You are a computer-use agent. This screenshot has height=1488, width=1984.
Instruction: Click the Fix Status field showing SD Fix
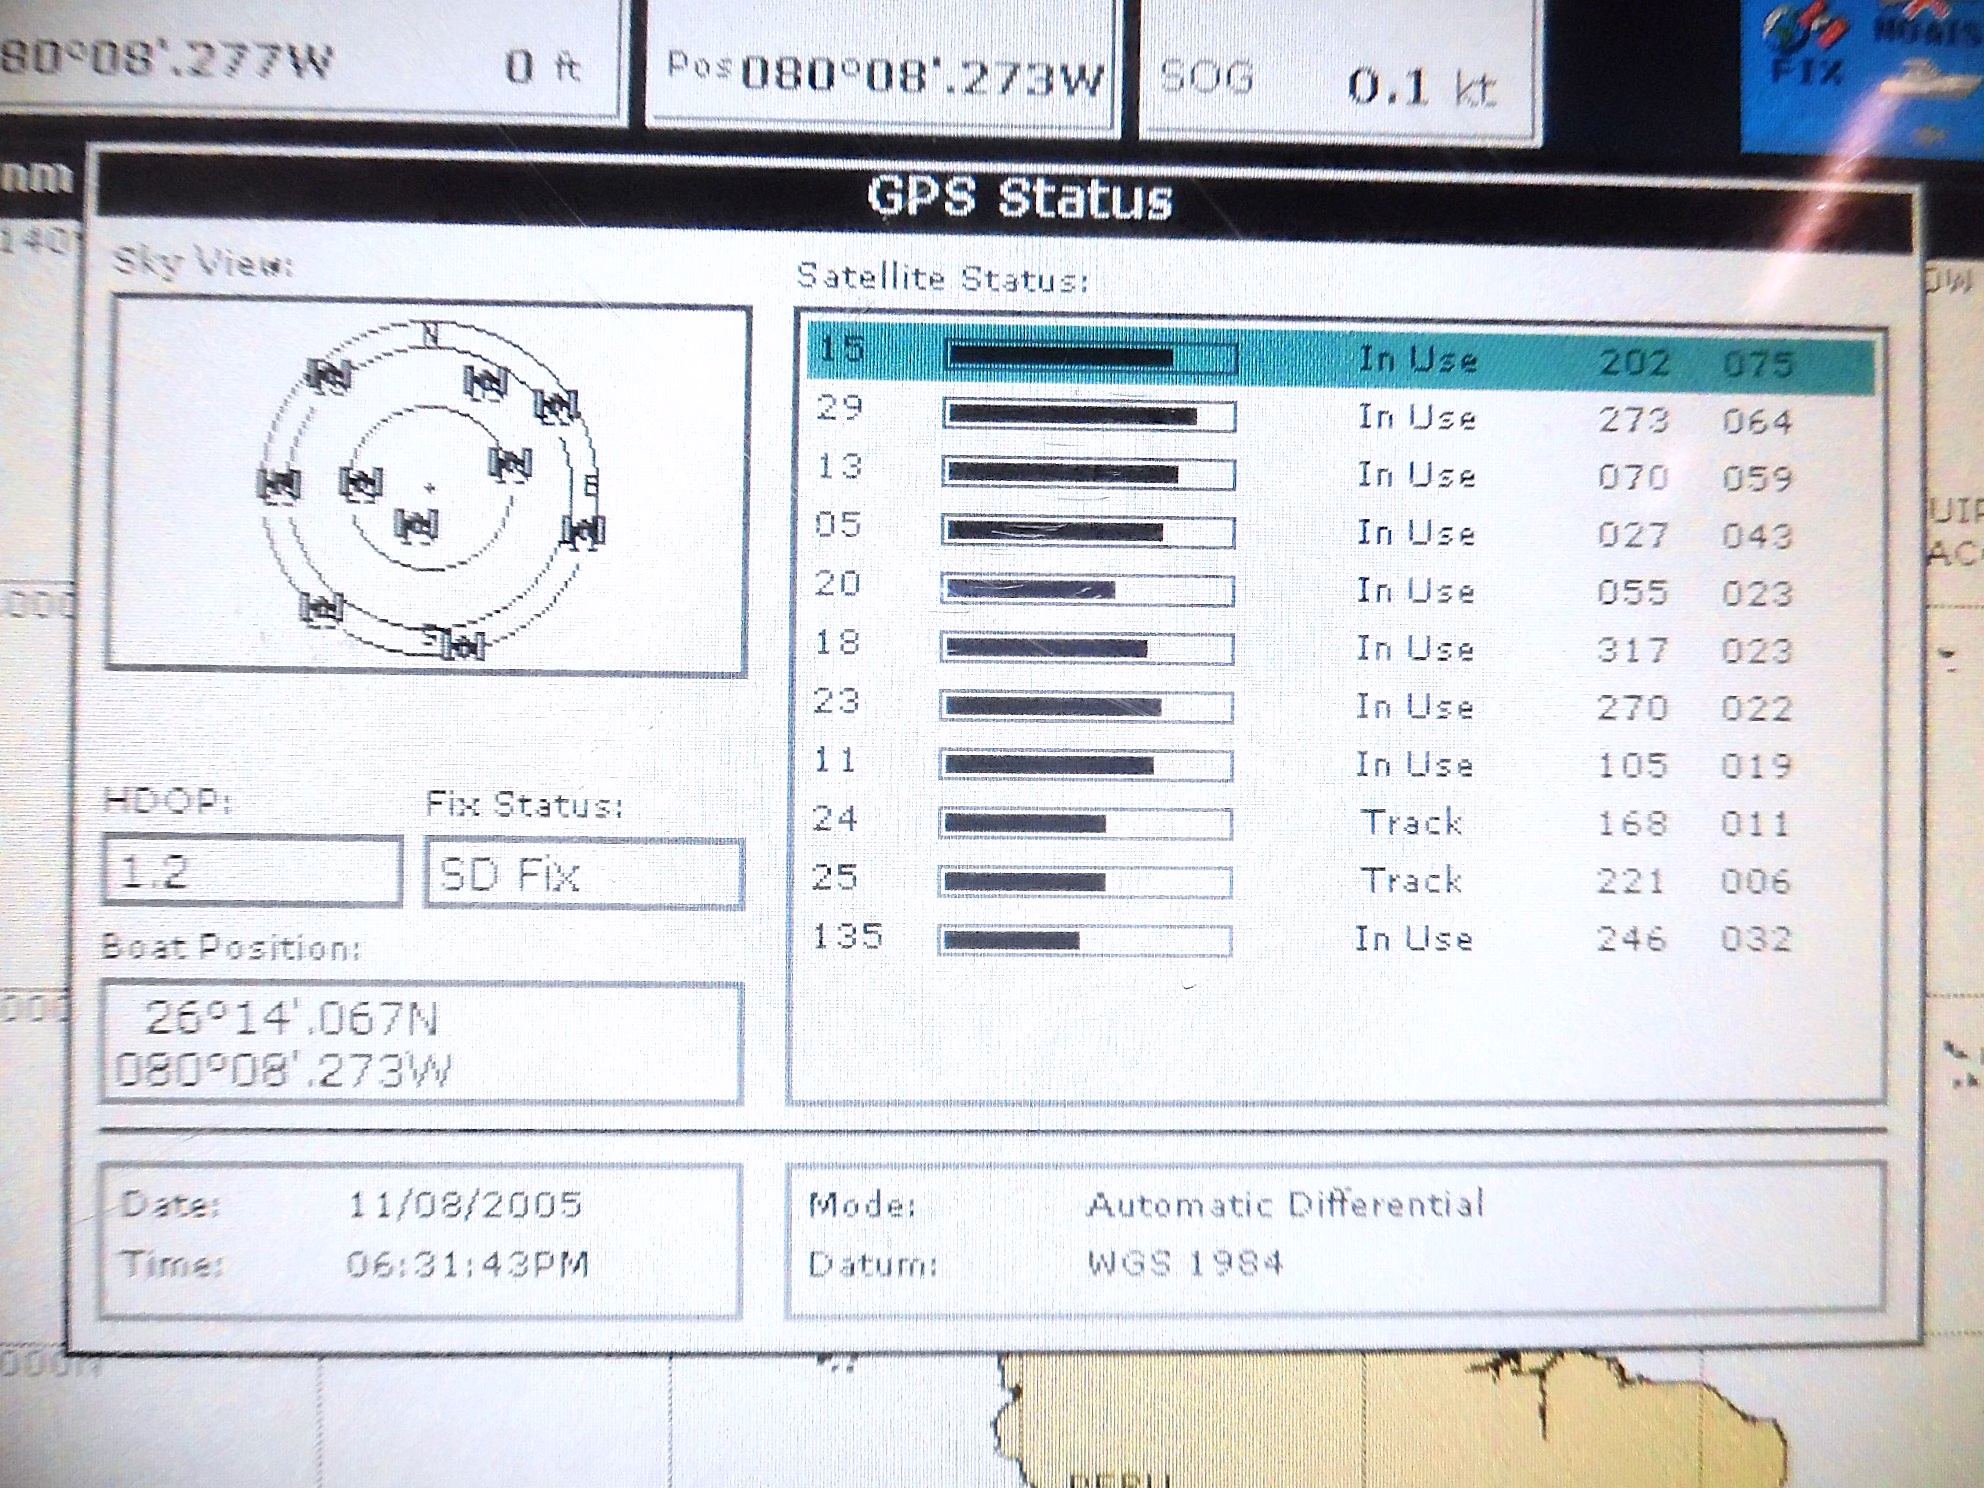point(585,874)
